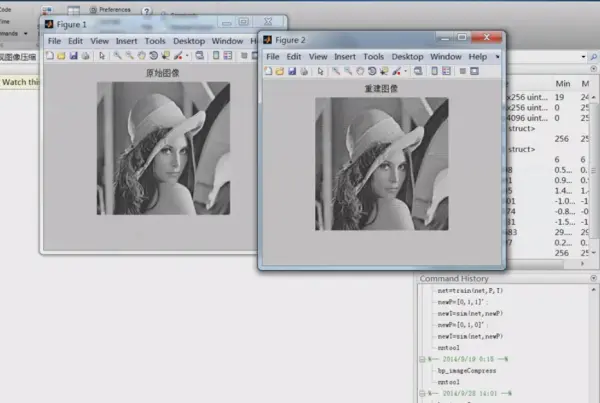
Task: Open Edit menu in Figure 2
Action: [x=294, y=57]
